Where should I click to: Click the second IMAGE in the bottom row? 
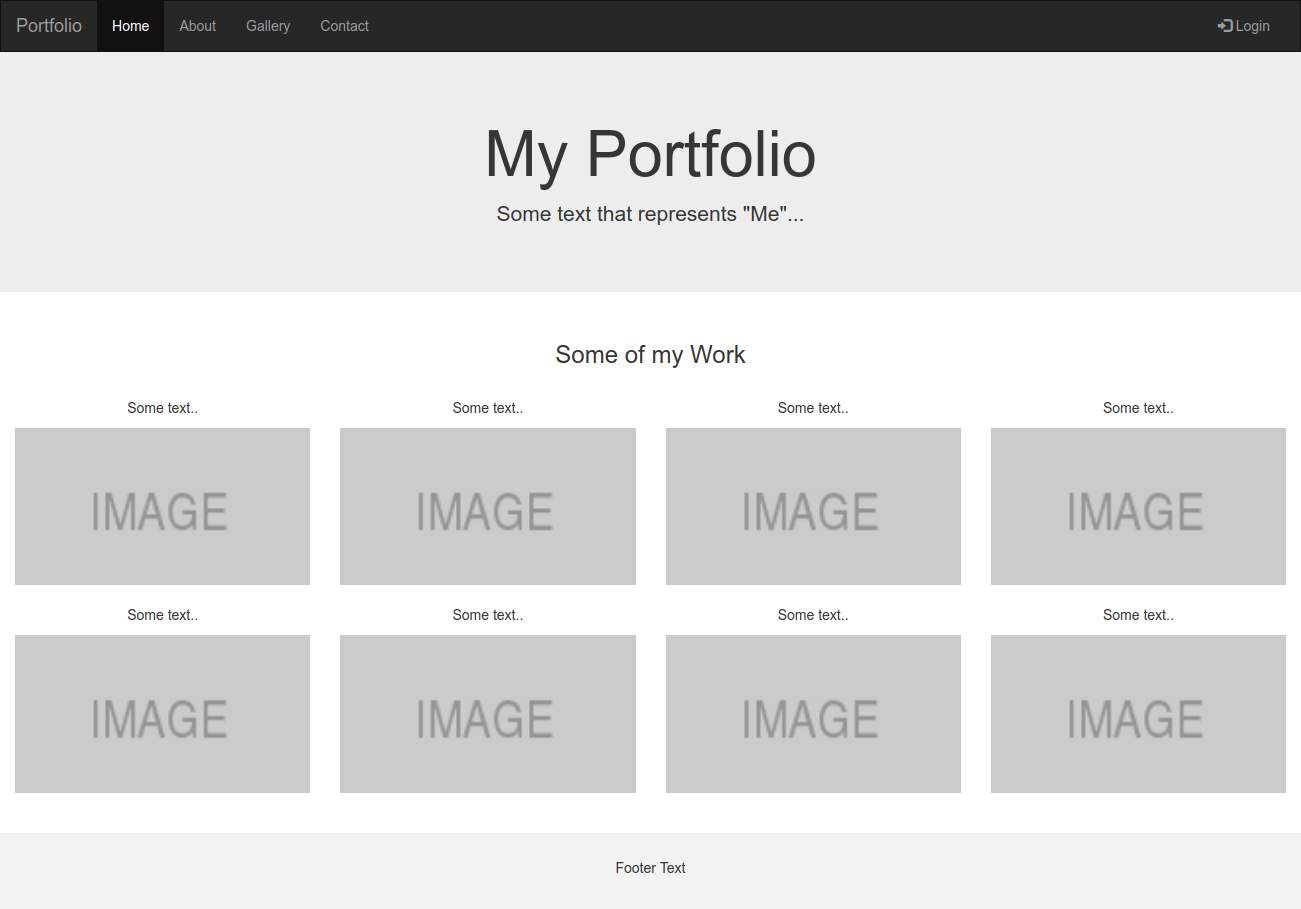(x=487, y=713)
